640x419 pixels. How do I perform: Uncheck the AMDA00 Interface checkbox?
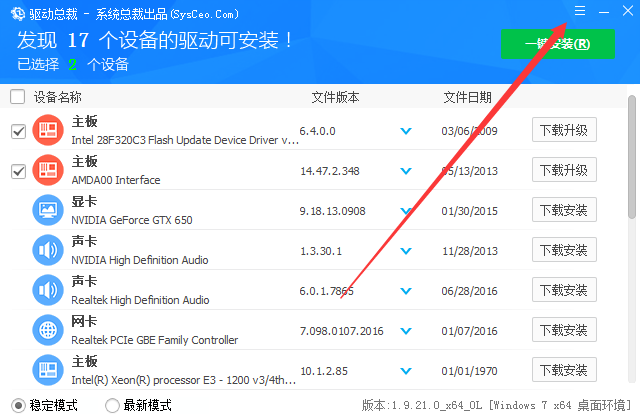(x=17, y=171)
